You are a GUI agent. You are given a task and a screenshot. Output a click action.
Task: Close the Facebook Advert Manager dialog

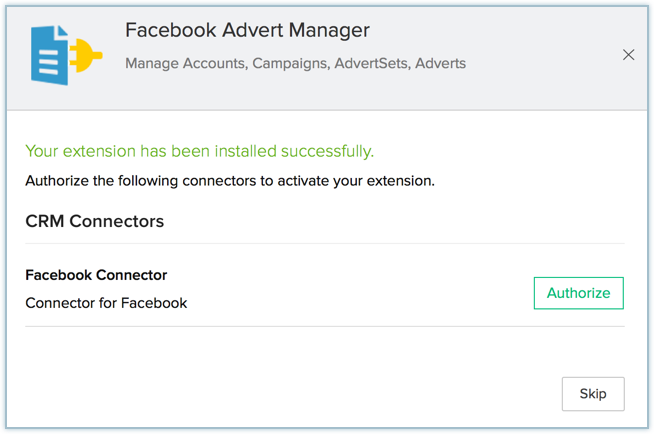coord(628,55)
